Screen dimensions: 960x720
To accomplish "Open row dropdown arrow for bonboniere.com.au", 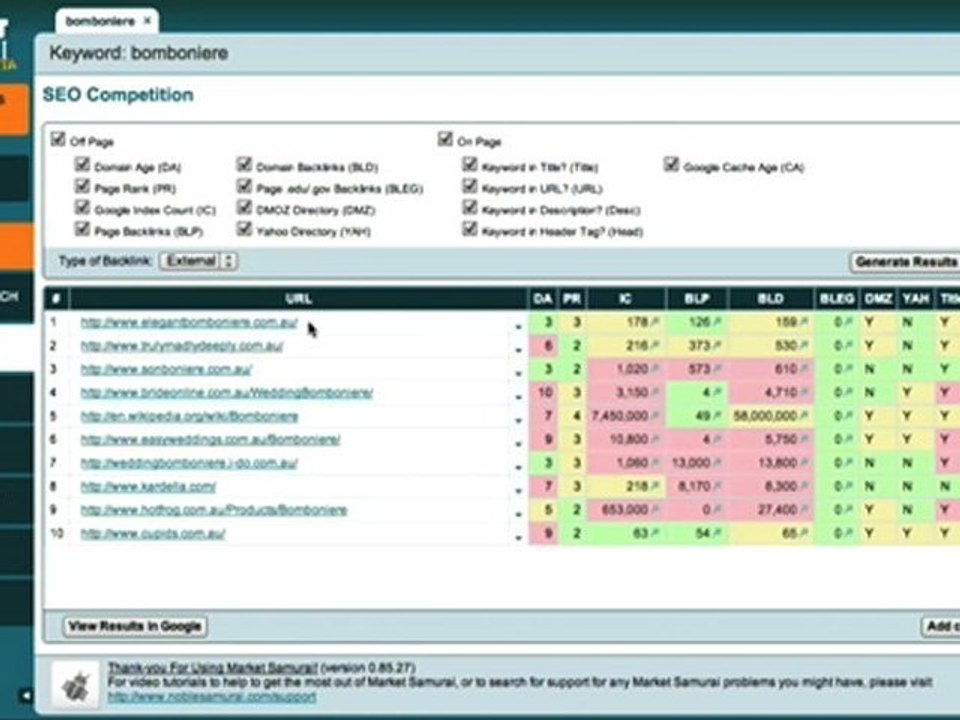I will 518,373.
